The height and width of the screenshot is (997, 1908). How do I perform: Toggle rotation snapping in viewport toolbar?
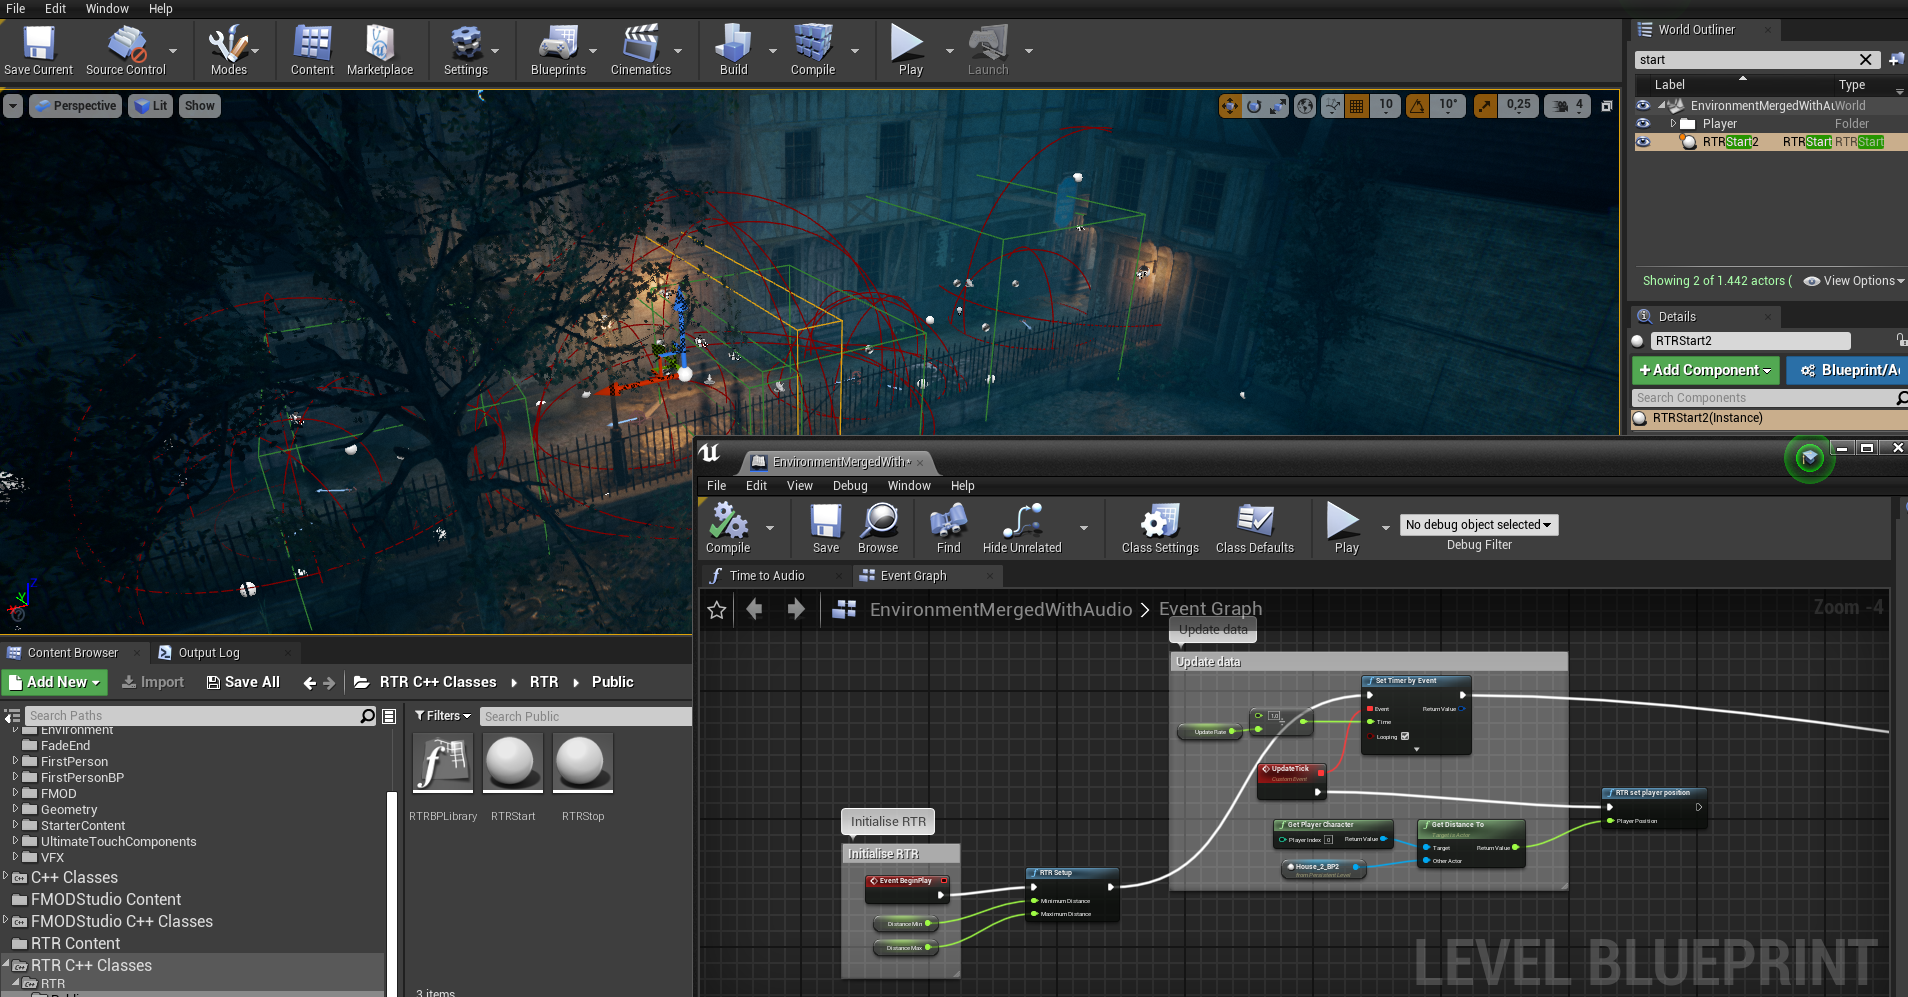click(x=1417, y=106)
